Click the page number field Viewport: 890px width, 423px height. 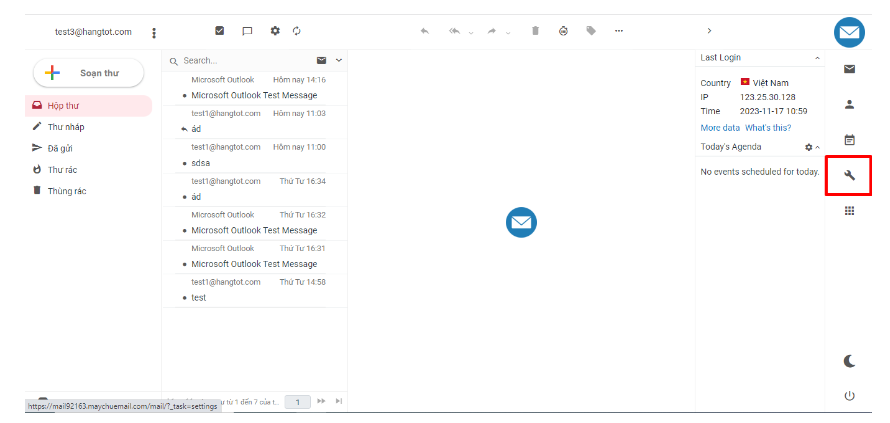coord(297,402)
